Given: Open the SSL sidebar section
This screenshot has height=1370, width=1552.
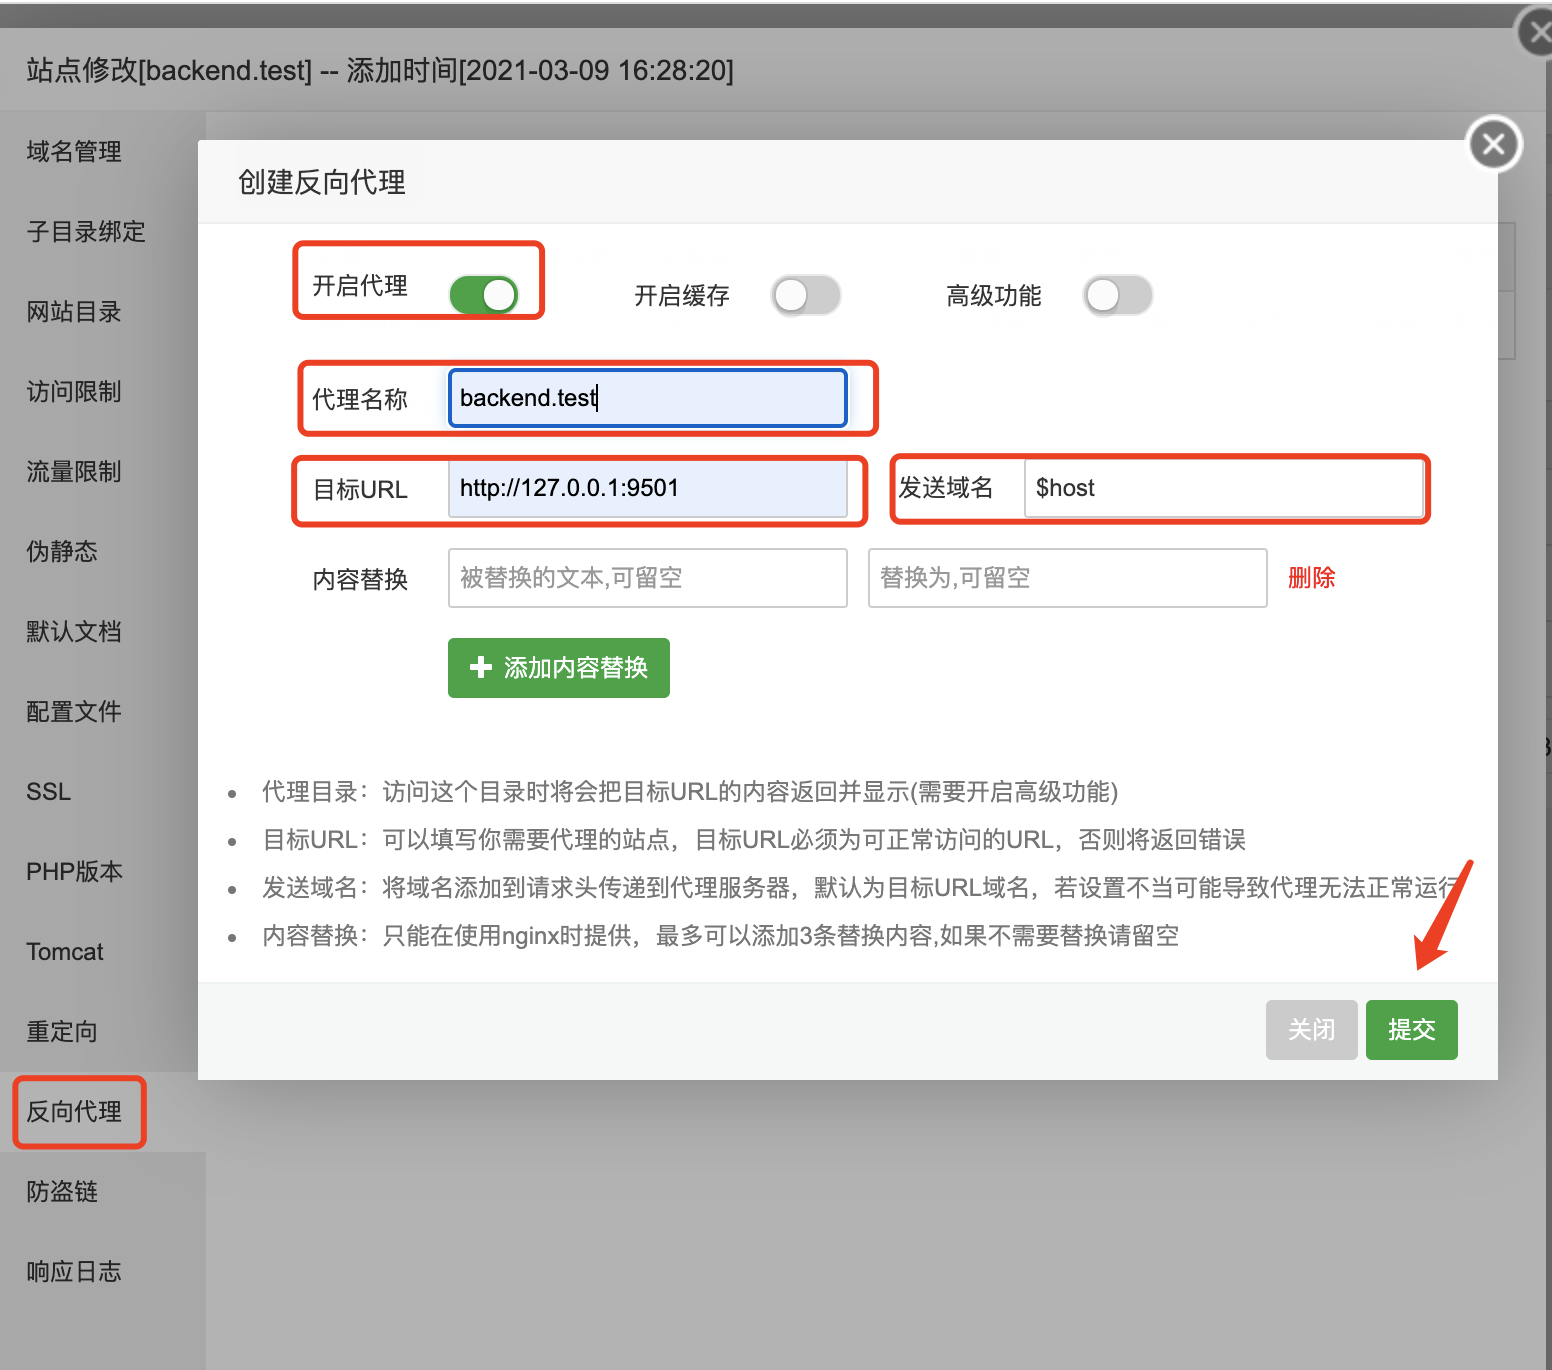Looking at the screenshot, I should click(x=49, y=792).
